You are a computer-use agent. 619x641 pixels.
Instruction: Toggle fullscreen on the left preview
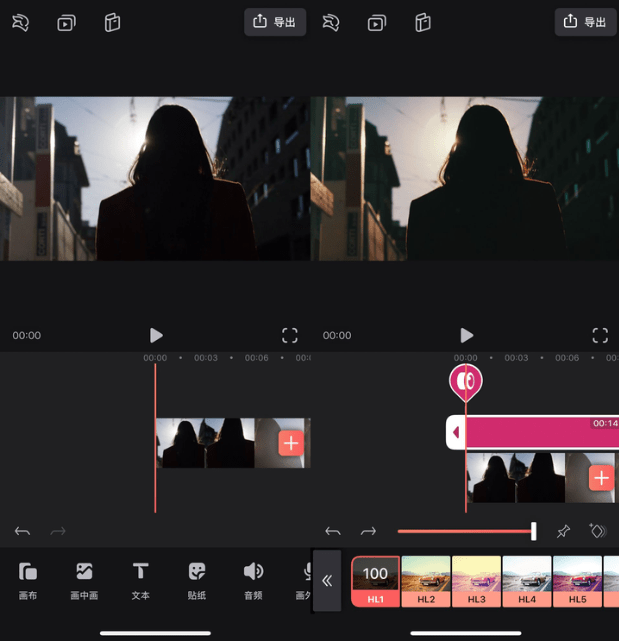point(289,335)
